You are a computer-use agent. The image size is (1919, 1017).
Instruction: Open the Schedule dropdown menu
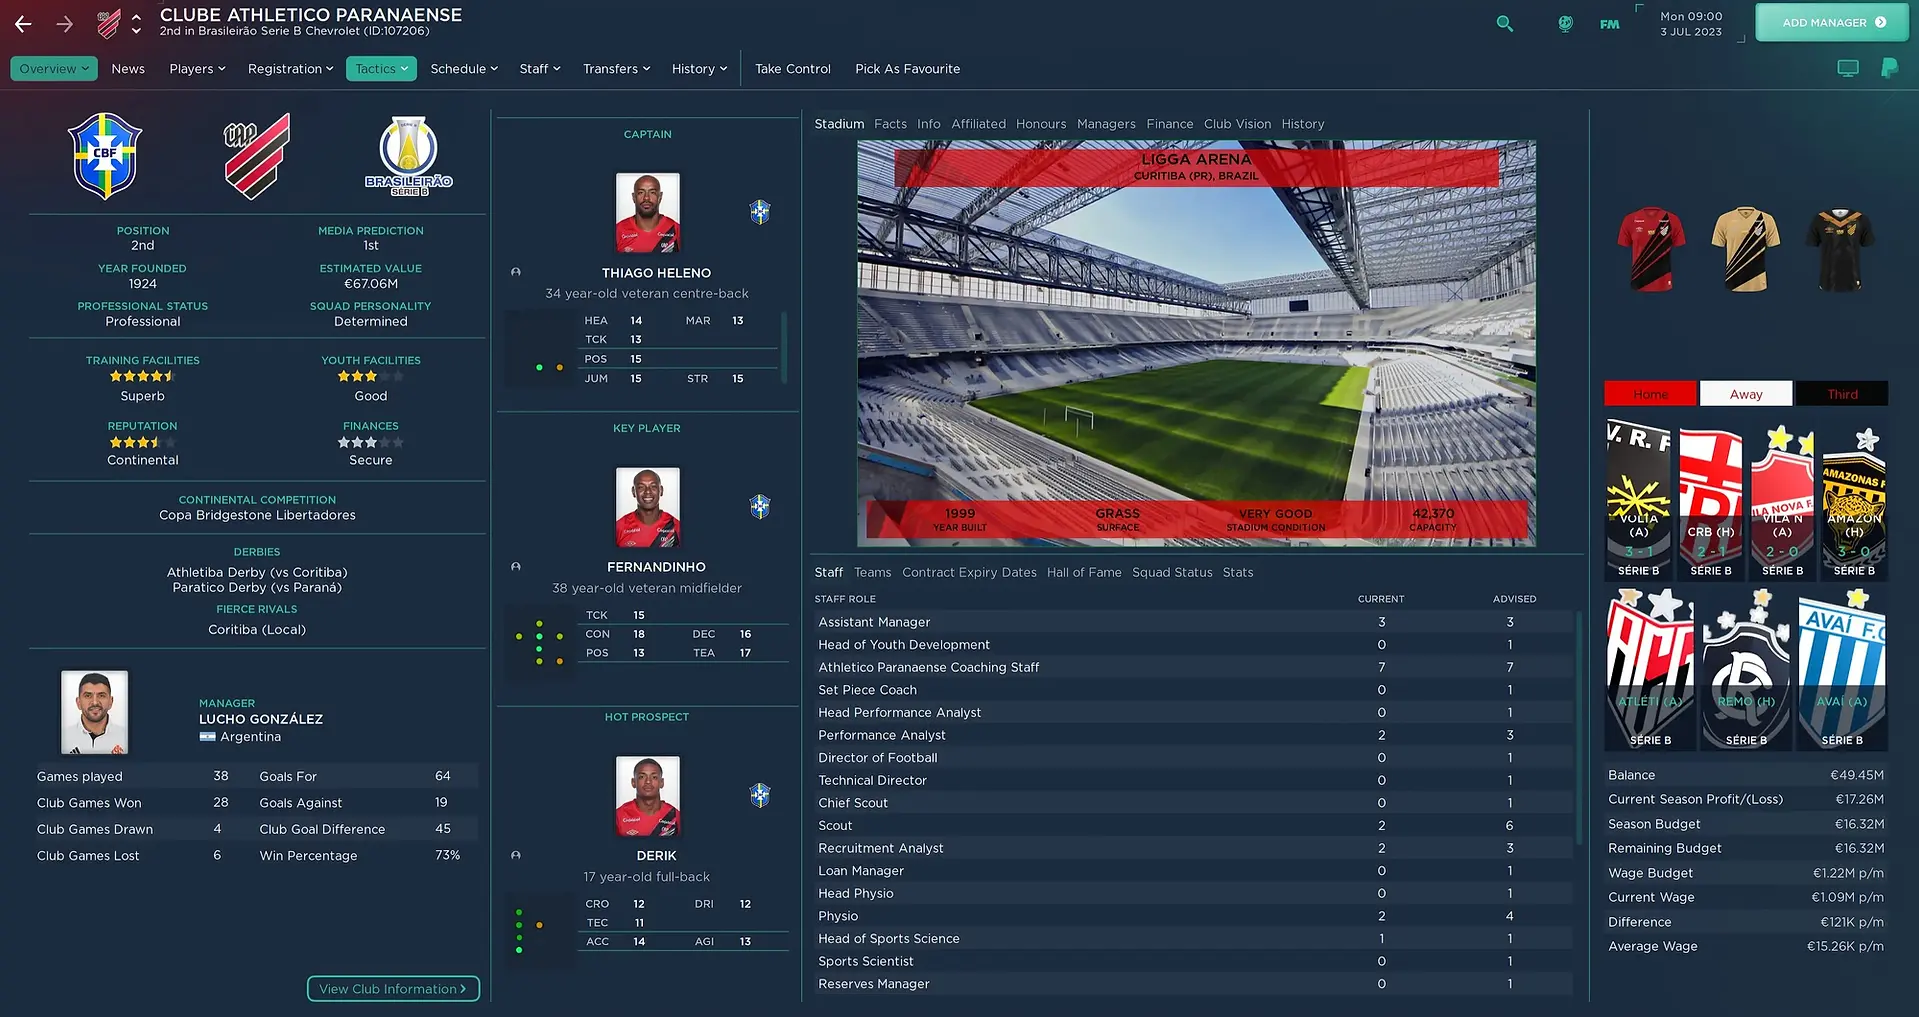pos(464,69)
